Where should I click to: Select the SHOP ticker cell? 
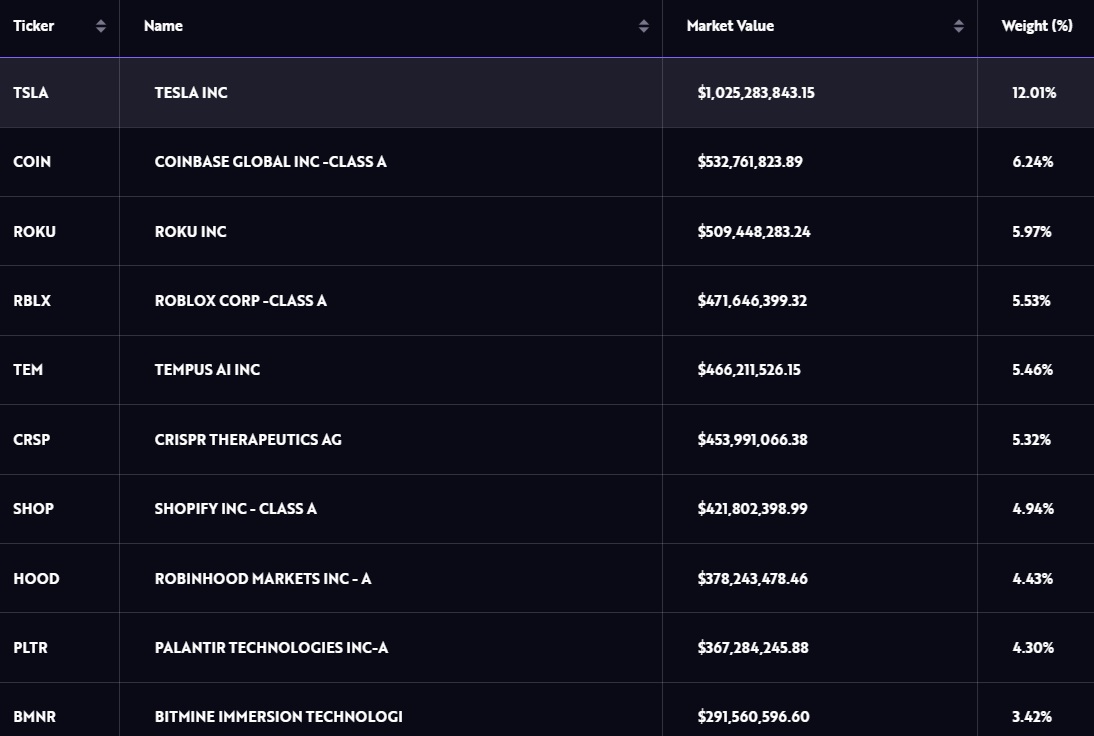[33, 509]
